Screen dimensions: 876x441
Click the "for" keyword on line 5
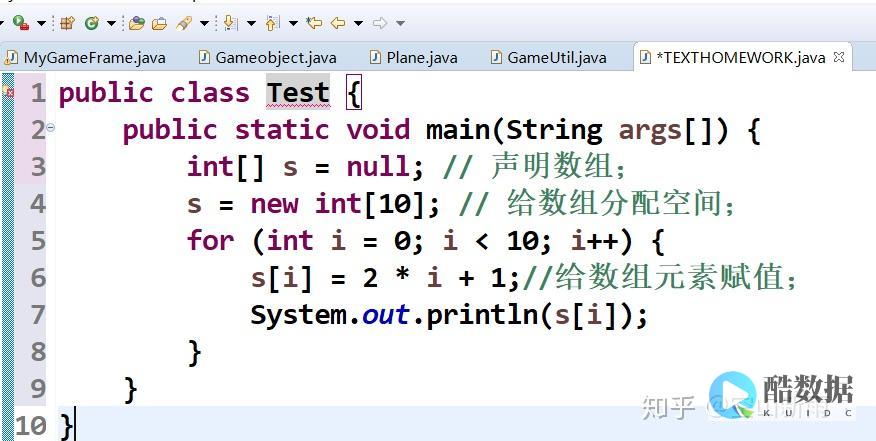[x=210, y=240]
